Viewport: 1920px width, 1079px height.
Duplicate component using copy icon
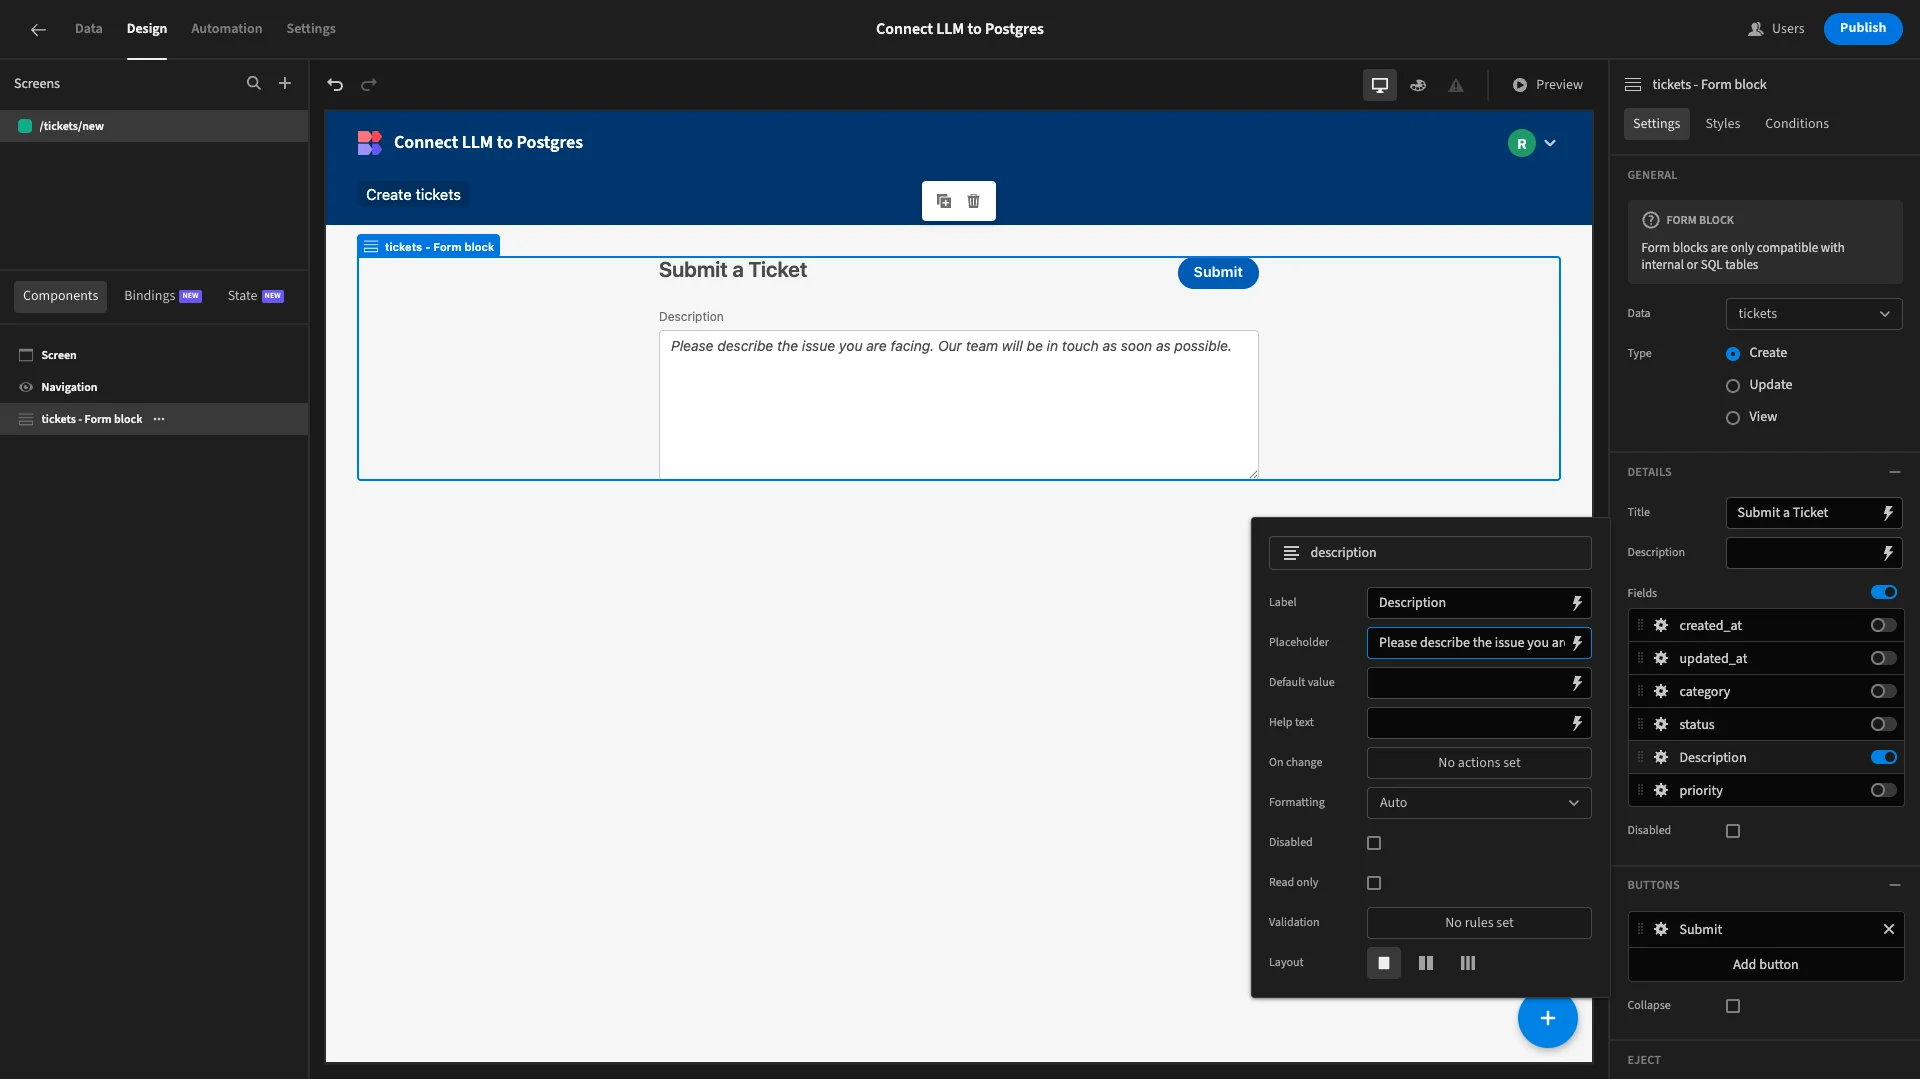coord(944,201)
